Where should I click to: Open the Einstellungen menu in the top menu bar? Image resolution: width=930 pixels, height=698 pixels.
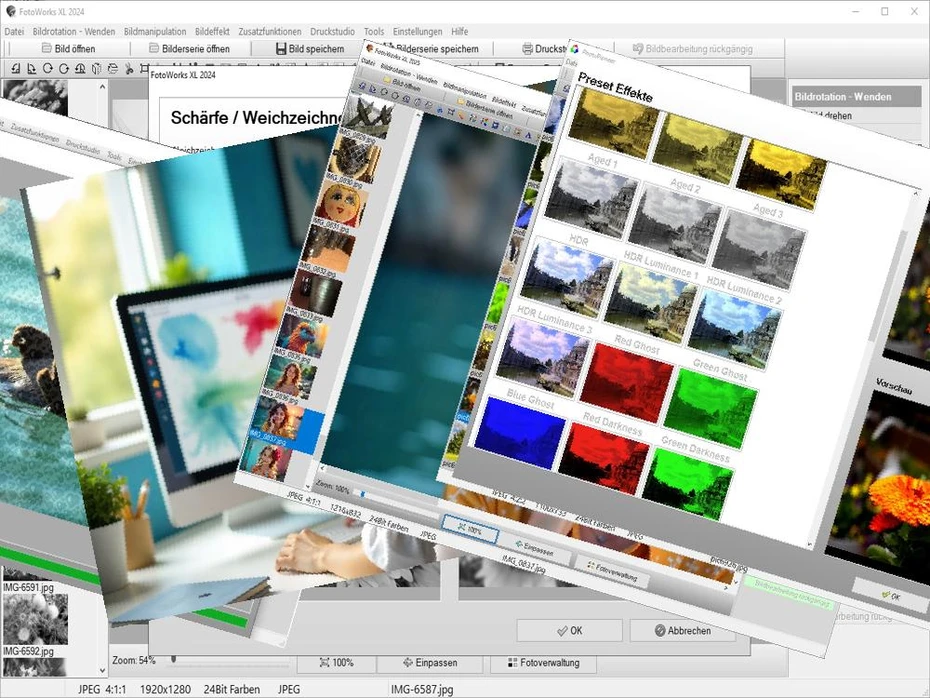tap(417, 32)
